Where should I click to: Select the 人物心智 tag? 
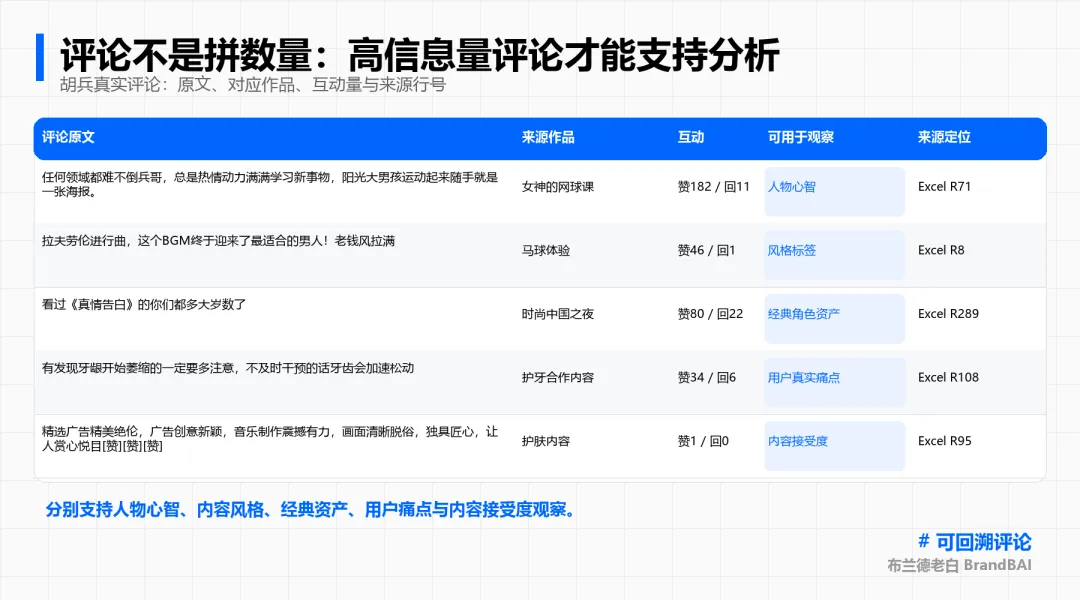coord(834,192)
